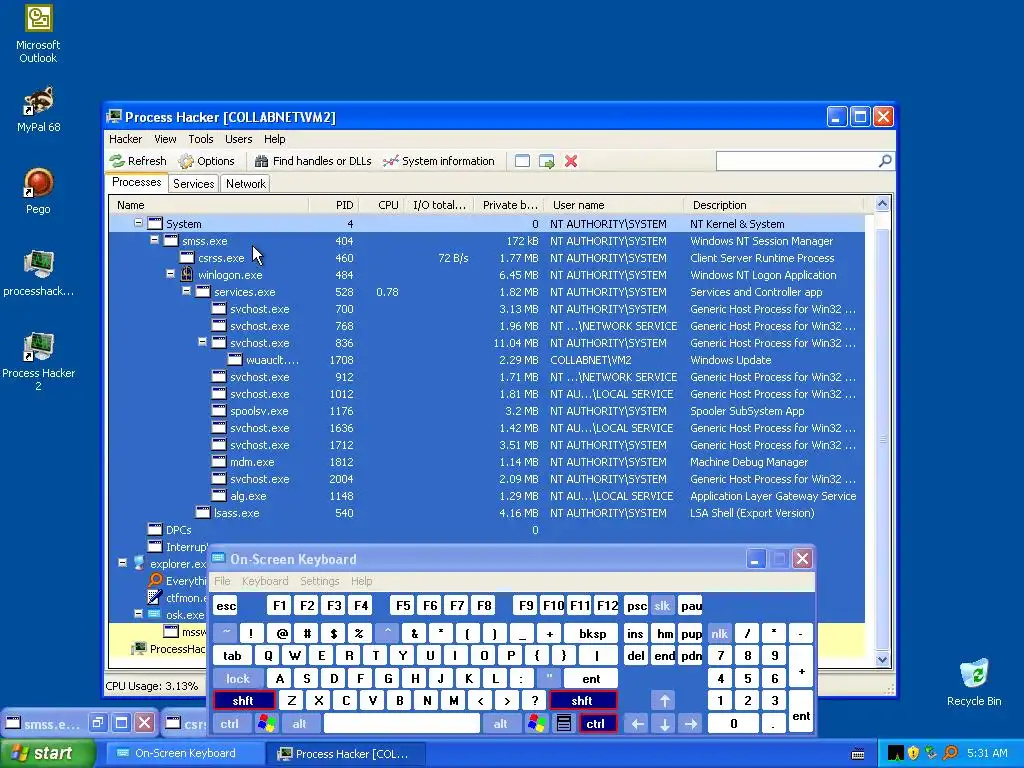The width and height of the screenshot is (1024, 768).
Task: Switch to the Network tab
Action: pos(246,184)
